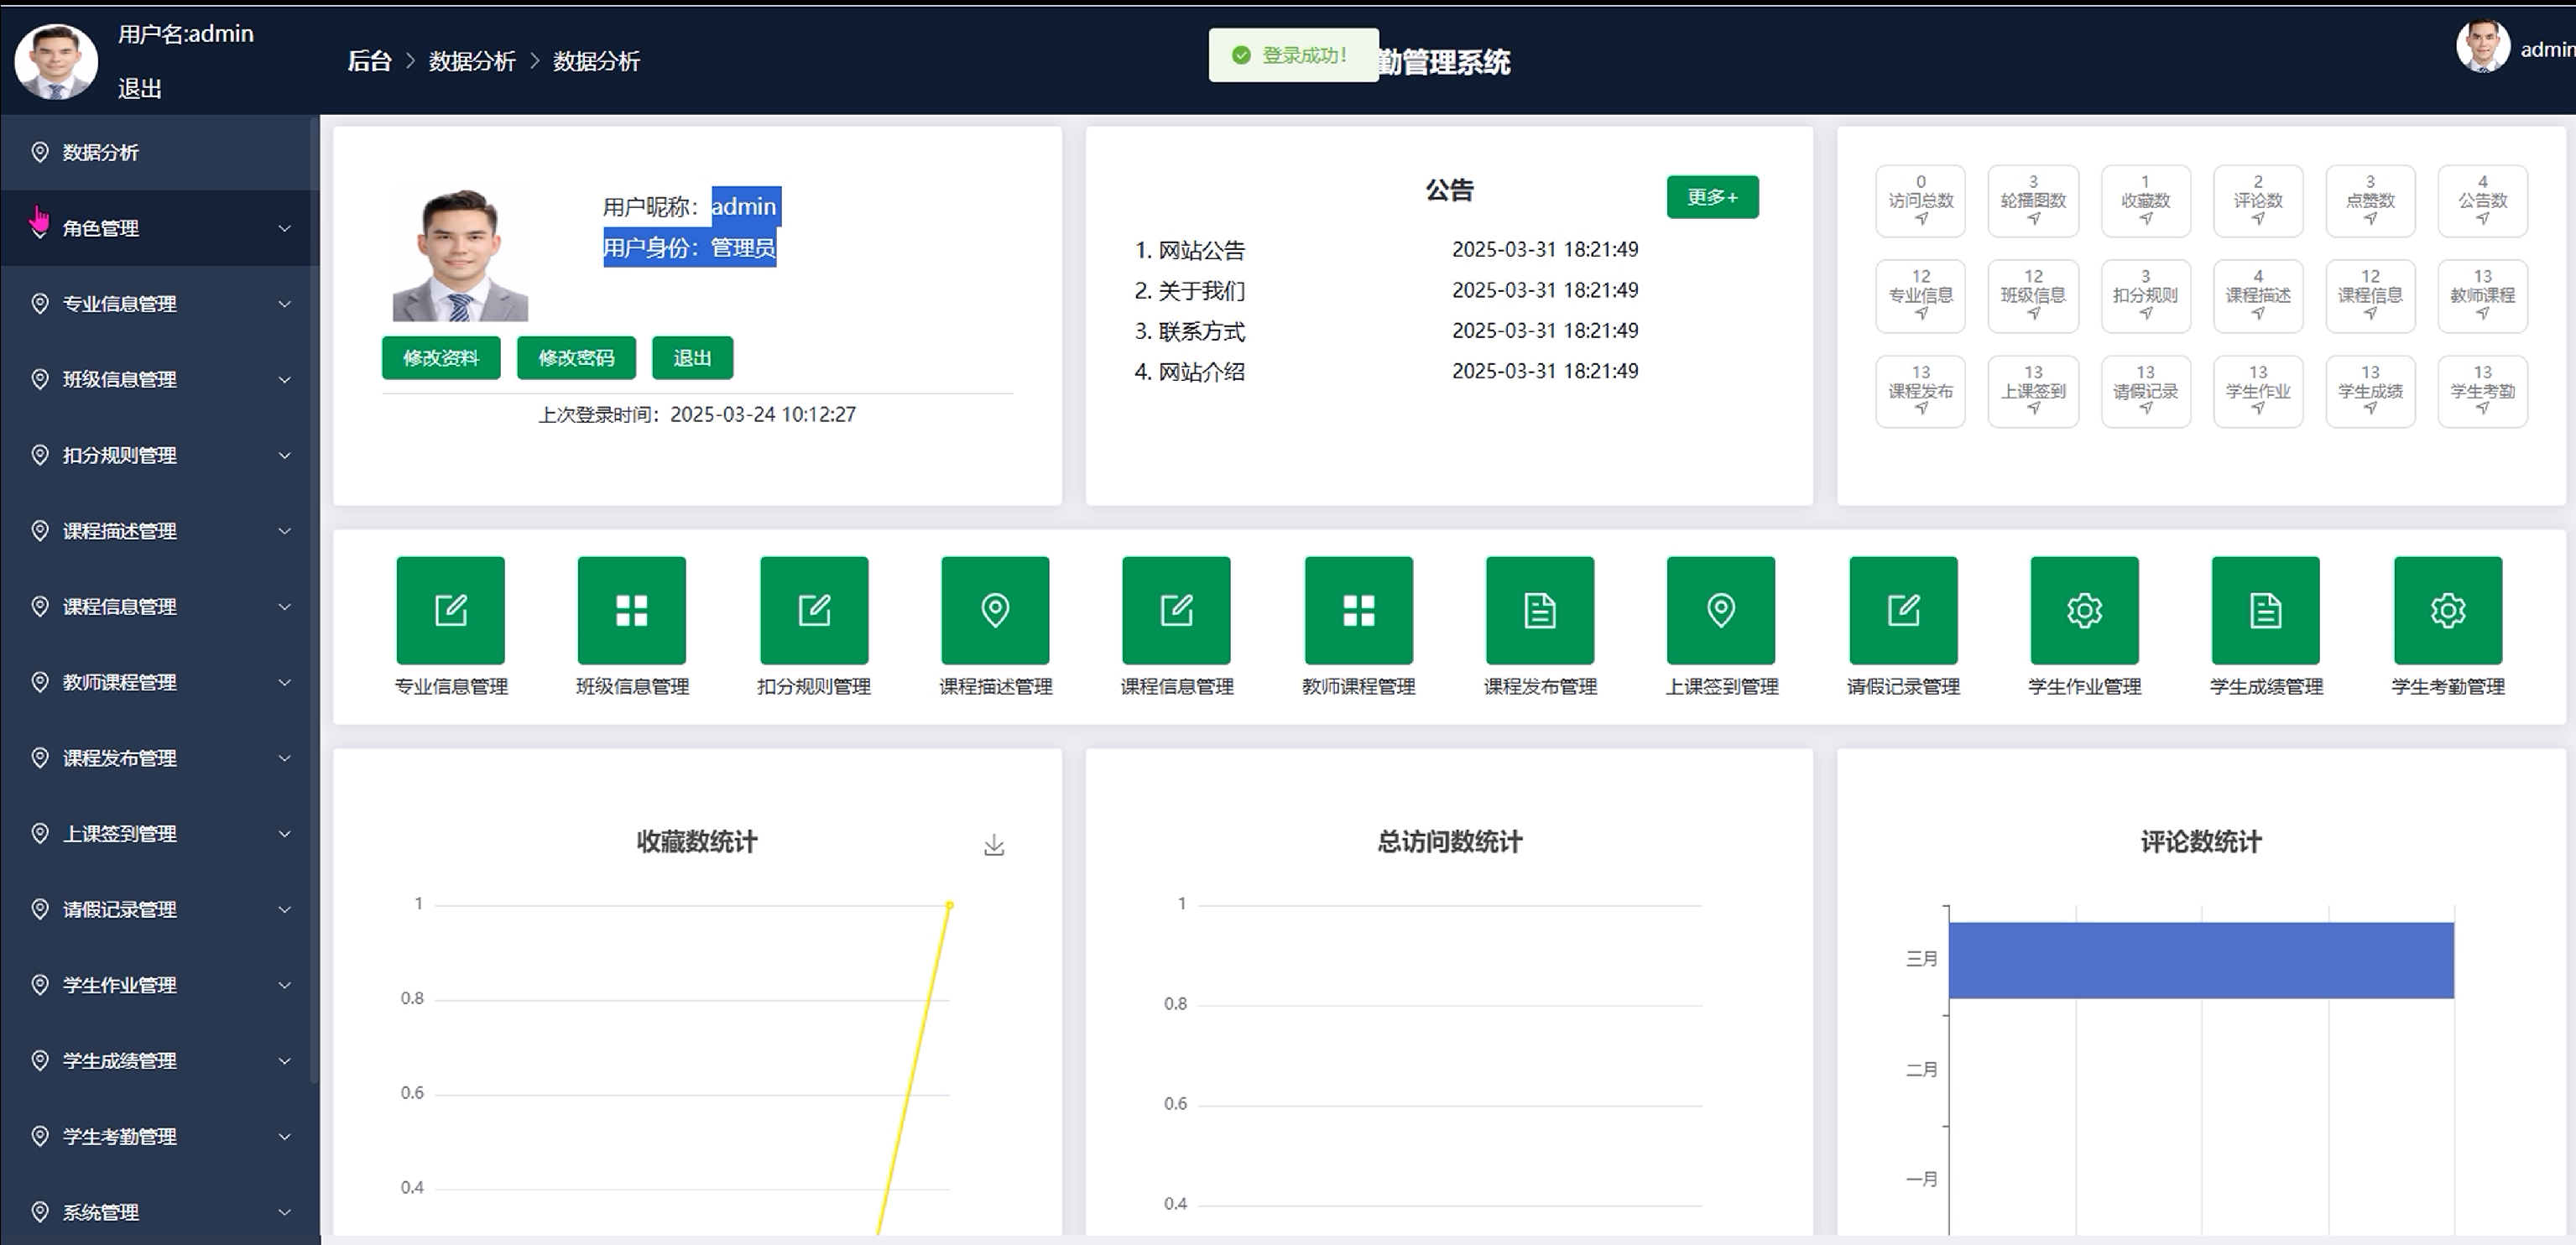Open the 请假记录管理 edit tile icon

point(1902,610)
